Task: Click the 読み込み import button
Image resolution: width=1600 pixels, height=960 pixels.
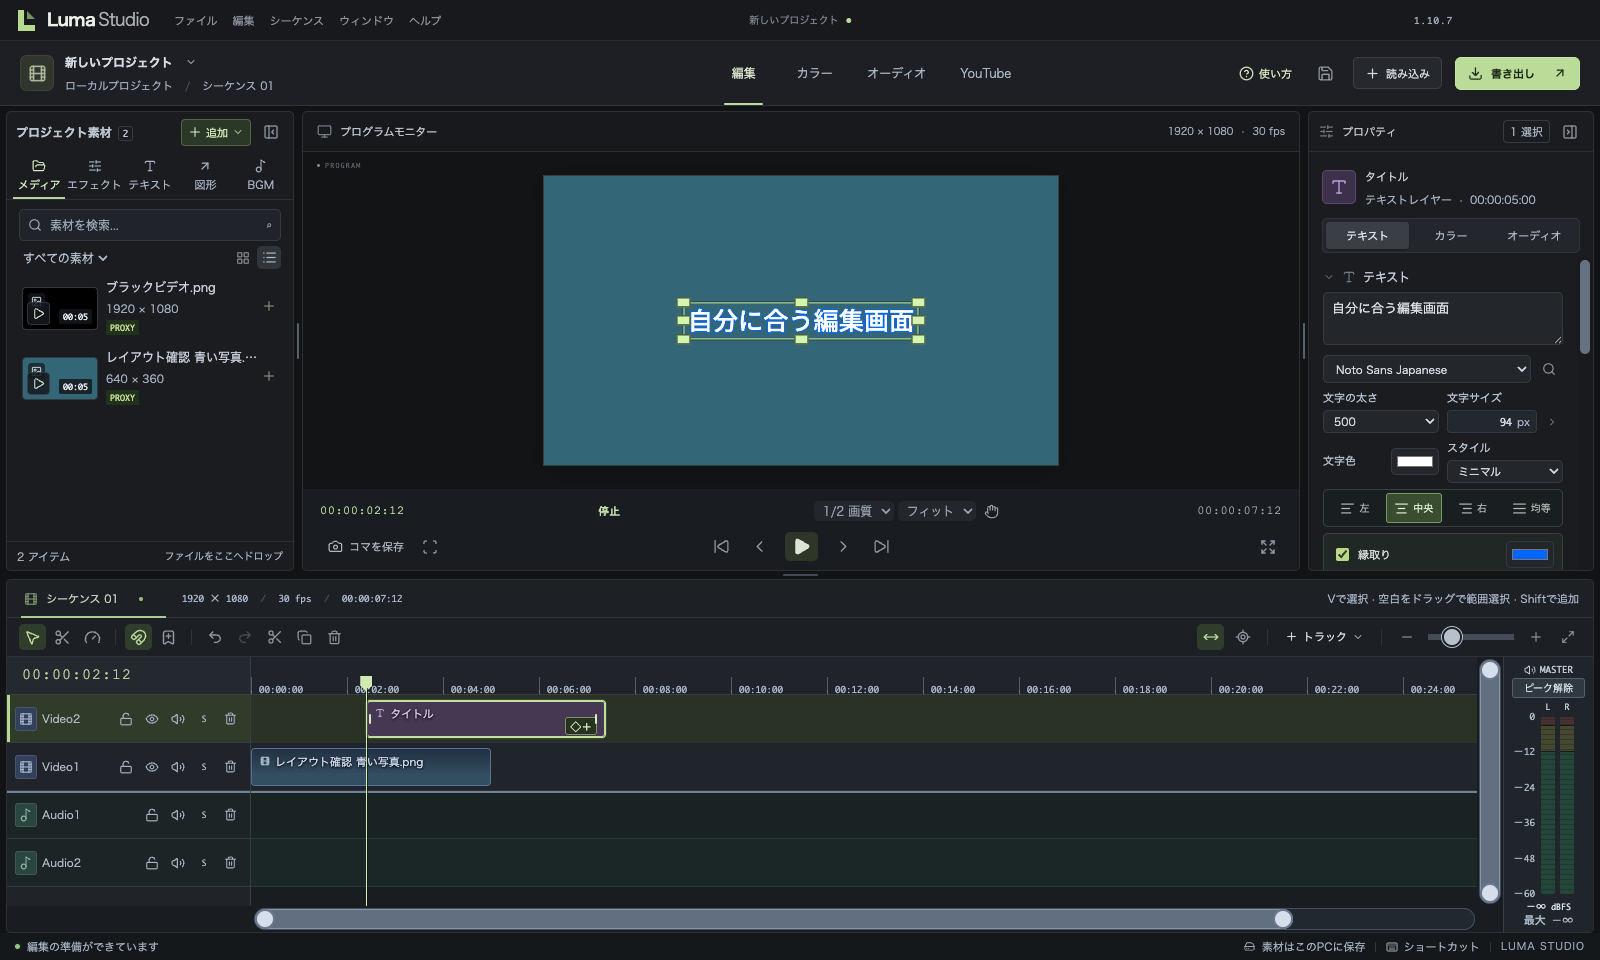Action: tap(1397, 73)
